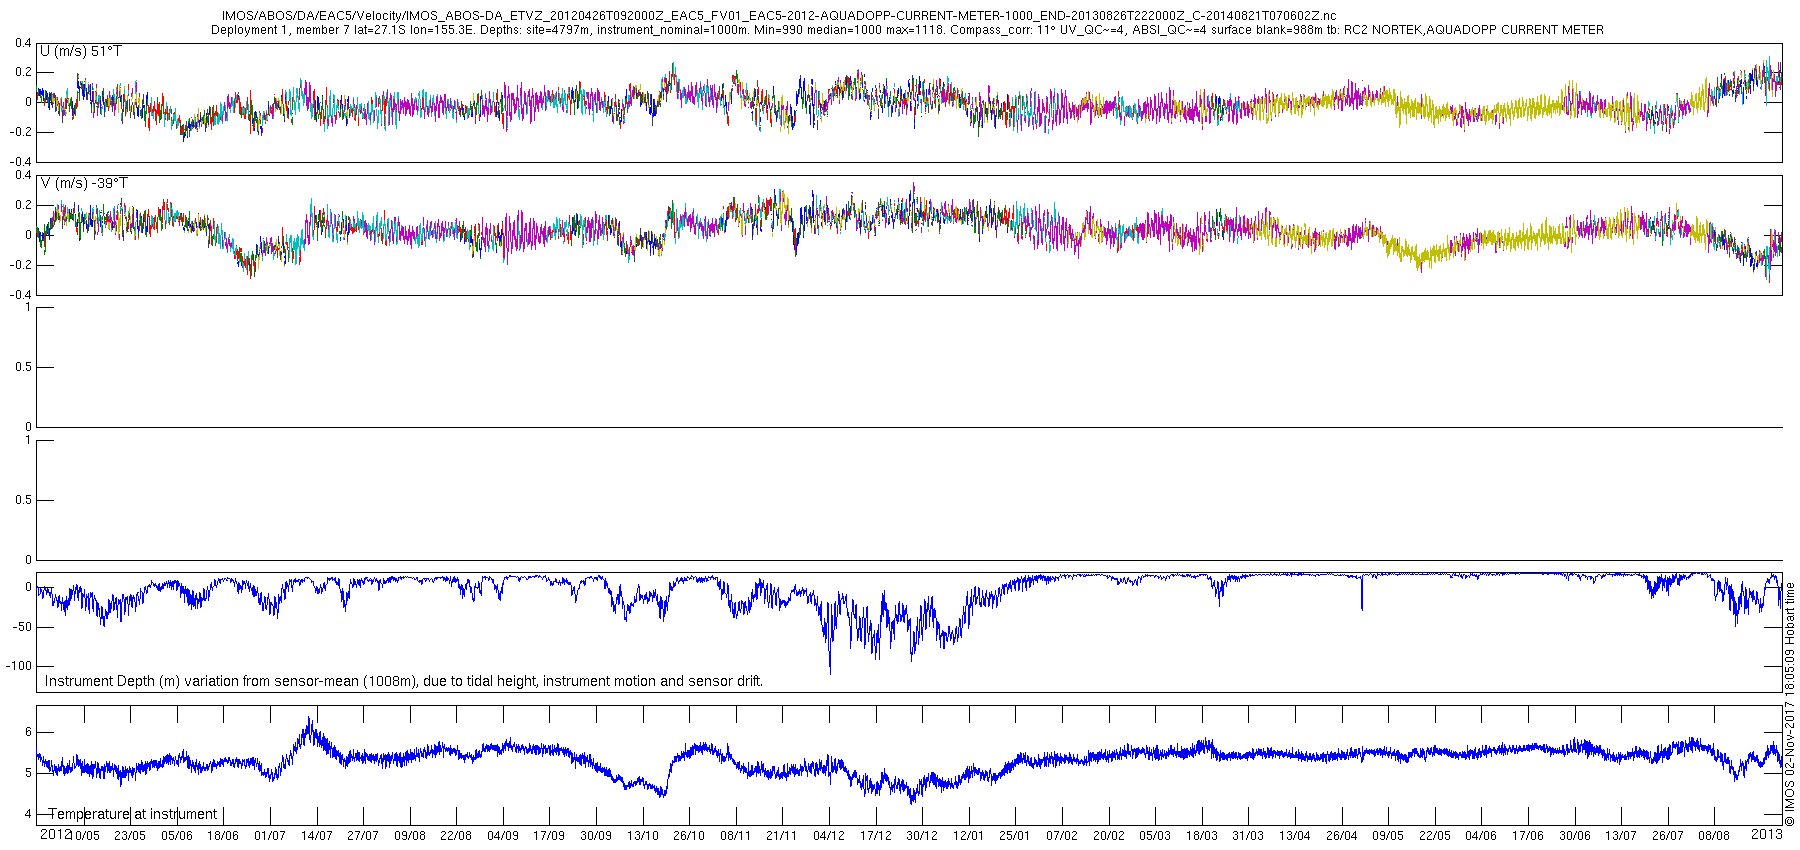Screen dimensions: 1800x850
Task: Select the '22/05' date tick label
Action: point(1435,836)
